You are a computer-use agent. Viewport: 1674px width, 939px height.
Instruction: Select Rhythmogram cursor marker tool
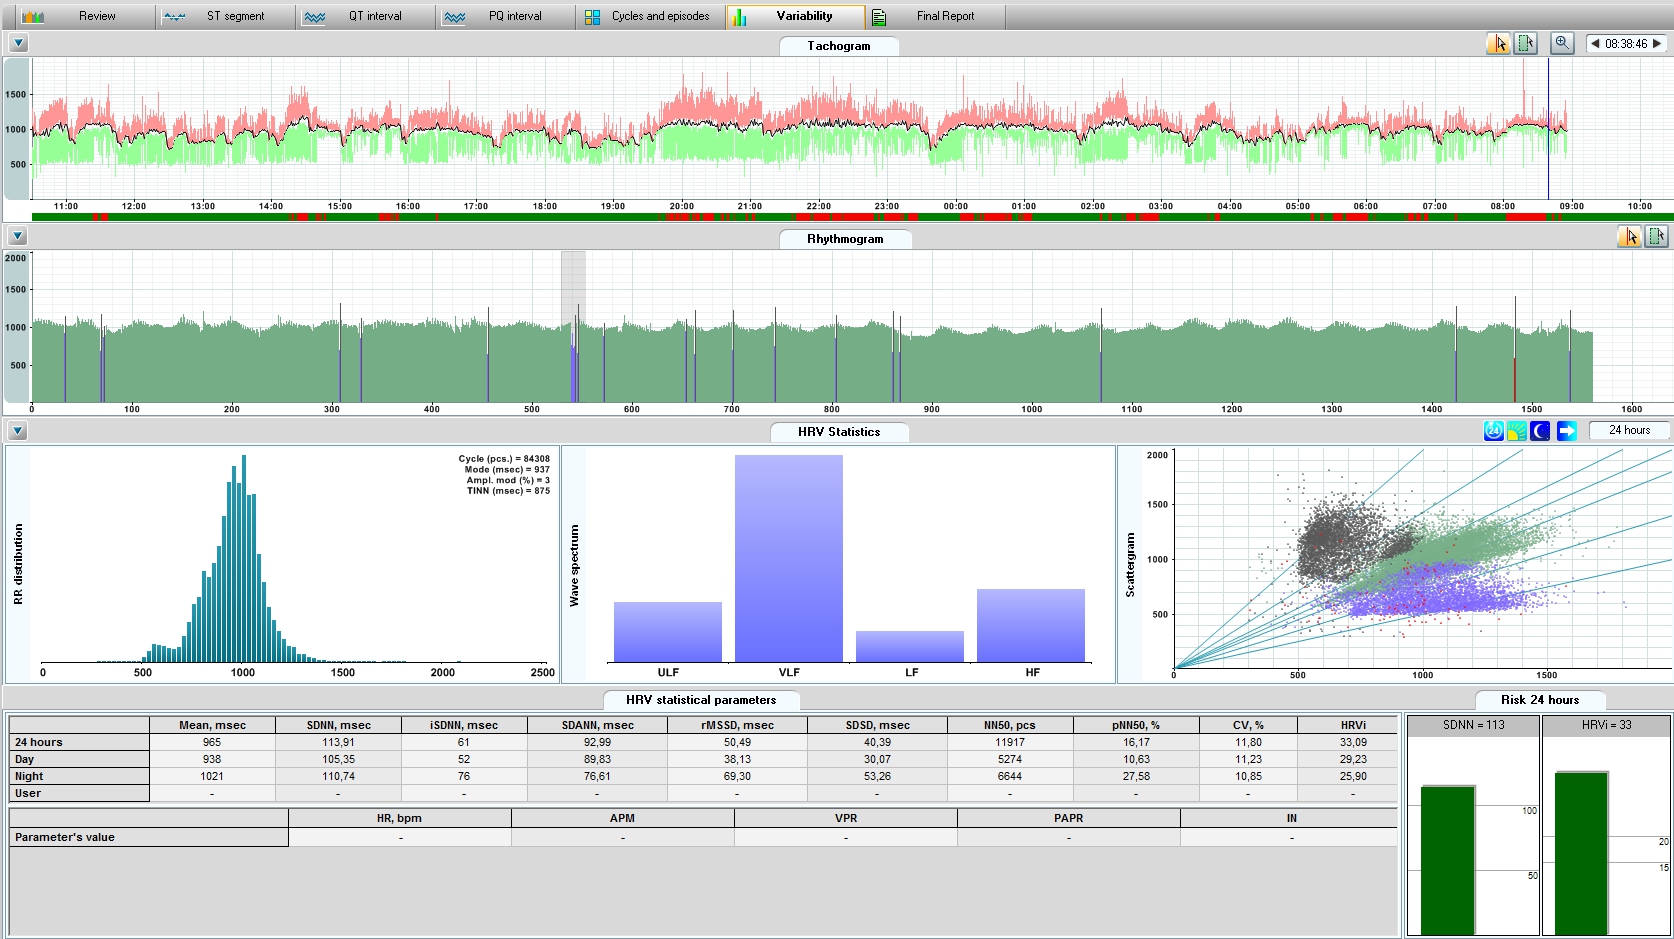(1630, 237)
